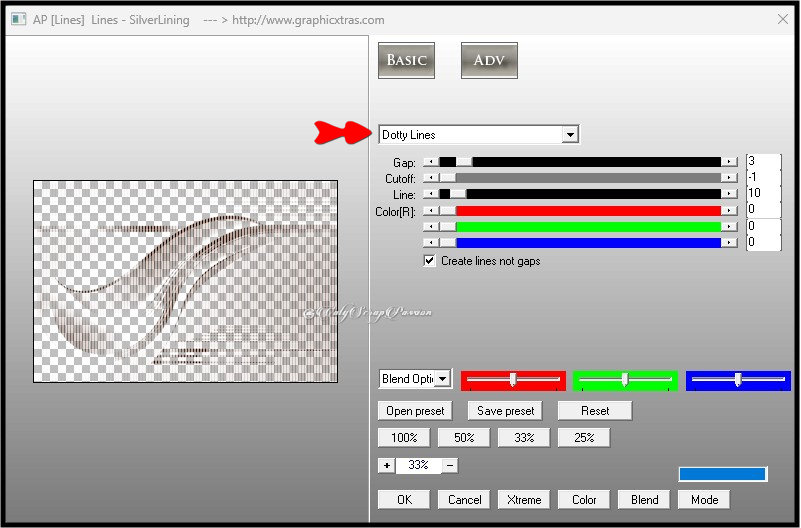The width and height of the screenshot is (801, 528).
Task: Switch to the Basic tab
Action: tap(407, 60)
